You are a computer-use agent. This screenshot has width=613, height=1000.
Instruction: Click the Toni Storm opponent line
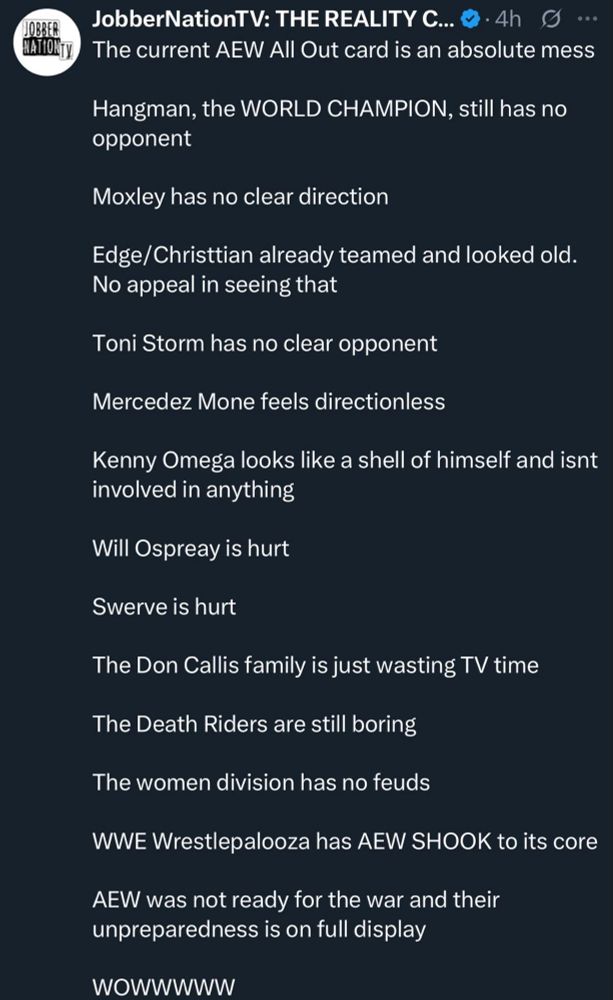264,344
